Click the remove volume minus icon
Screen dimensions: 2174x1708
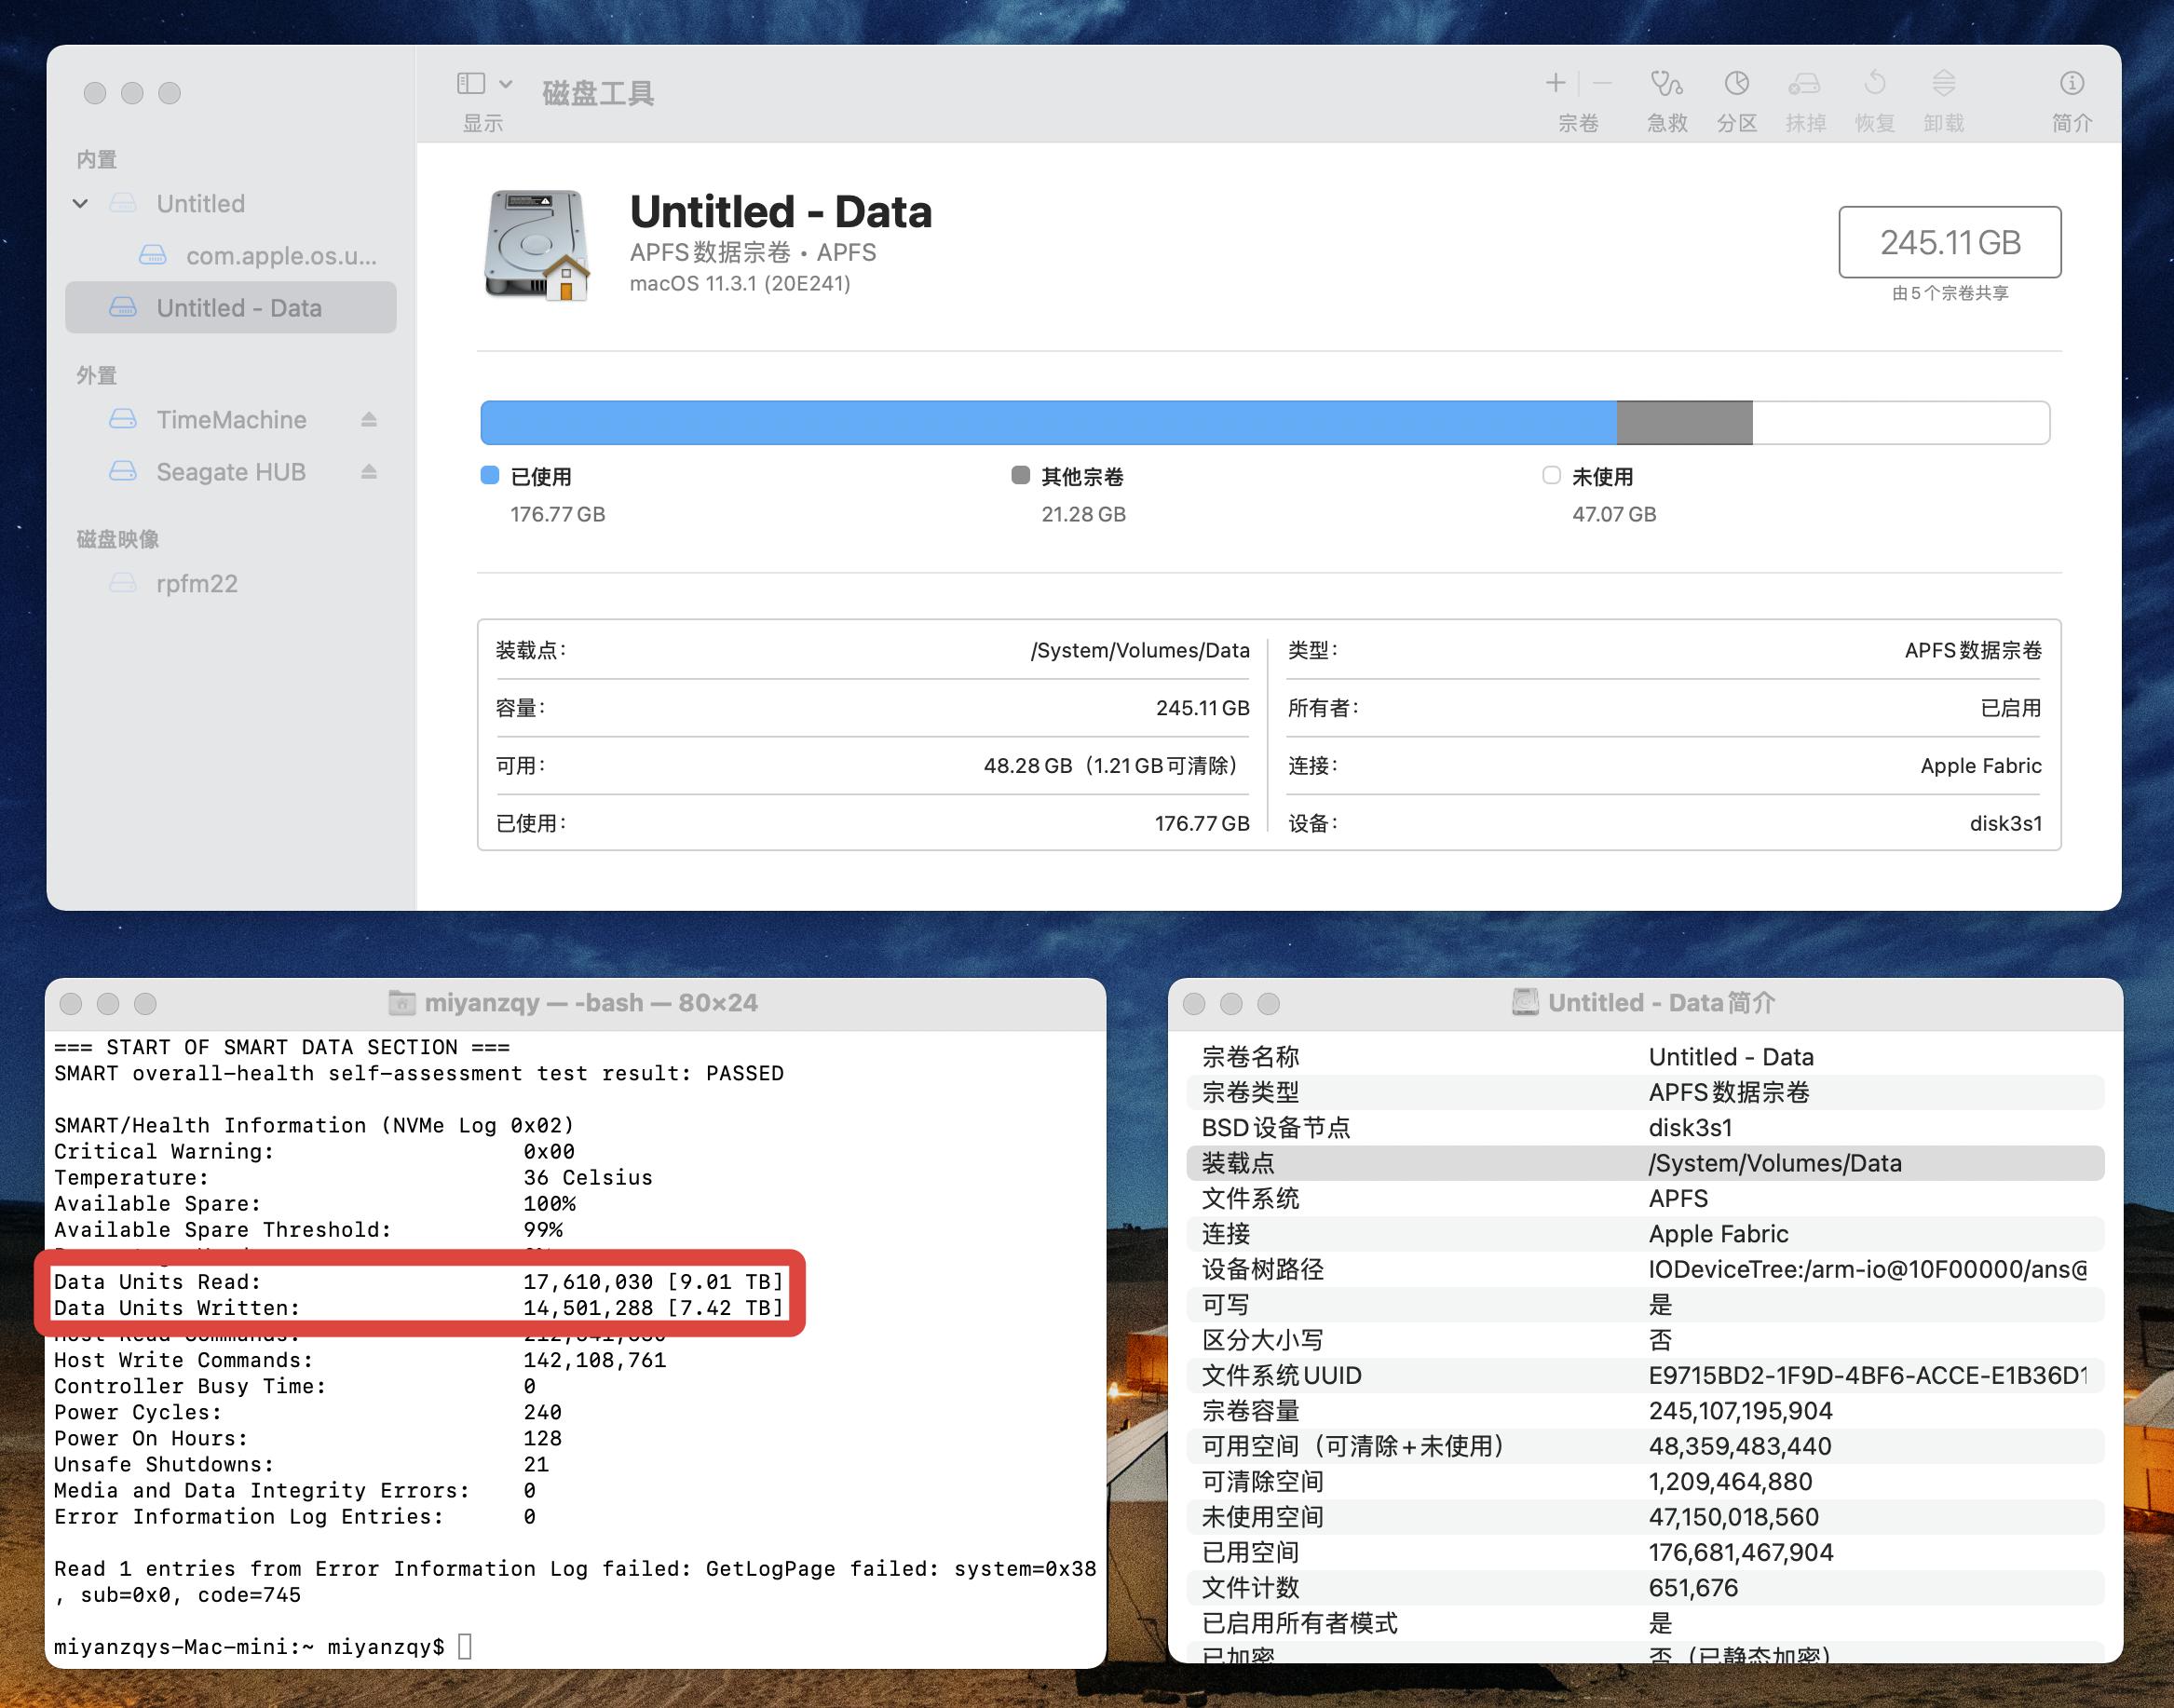point(1602,83)
